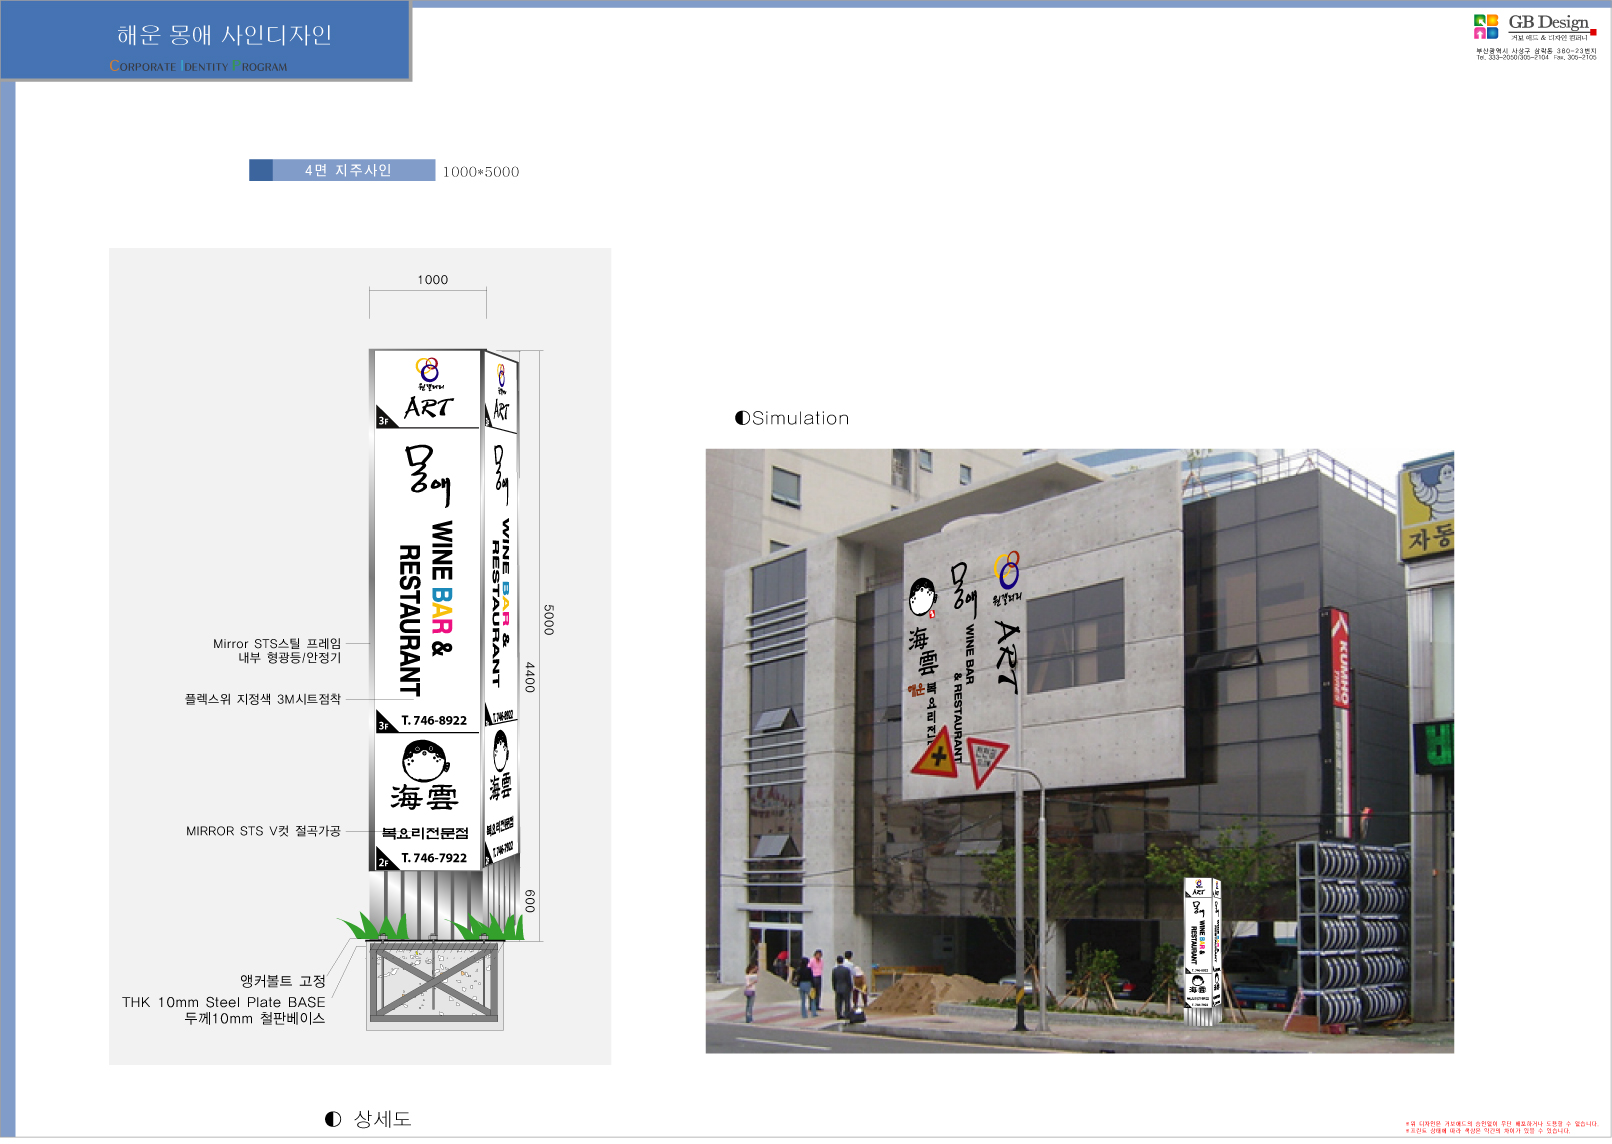Click the 상세도 caption
1612x1144 pixels.
383,1119
